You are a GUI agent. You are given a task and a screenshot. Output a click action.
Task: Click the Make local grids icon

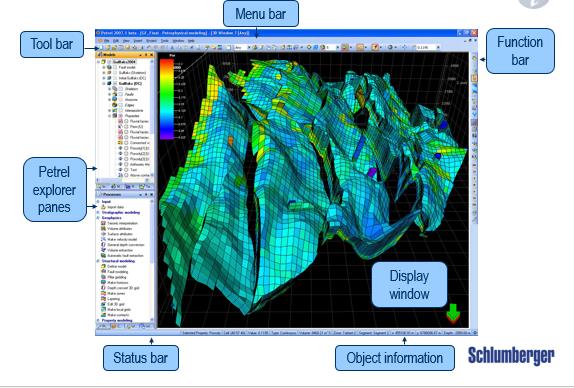pos(104,310)
